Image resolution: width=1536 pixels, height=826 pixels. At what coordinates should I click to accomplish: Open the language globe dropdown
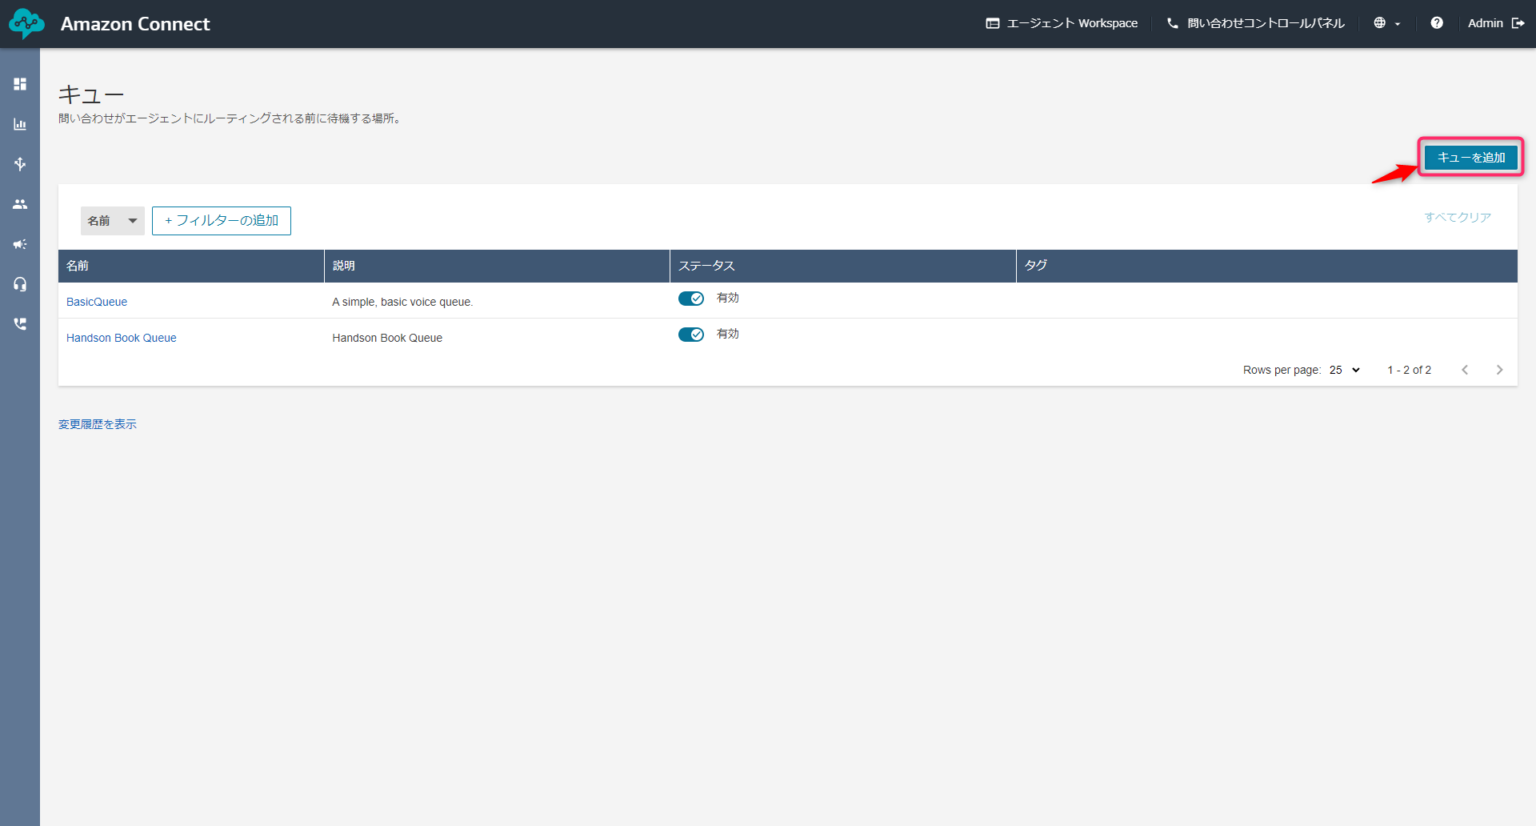[x=1387, y=22]
